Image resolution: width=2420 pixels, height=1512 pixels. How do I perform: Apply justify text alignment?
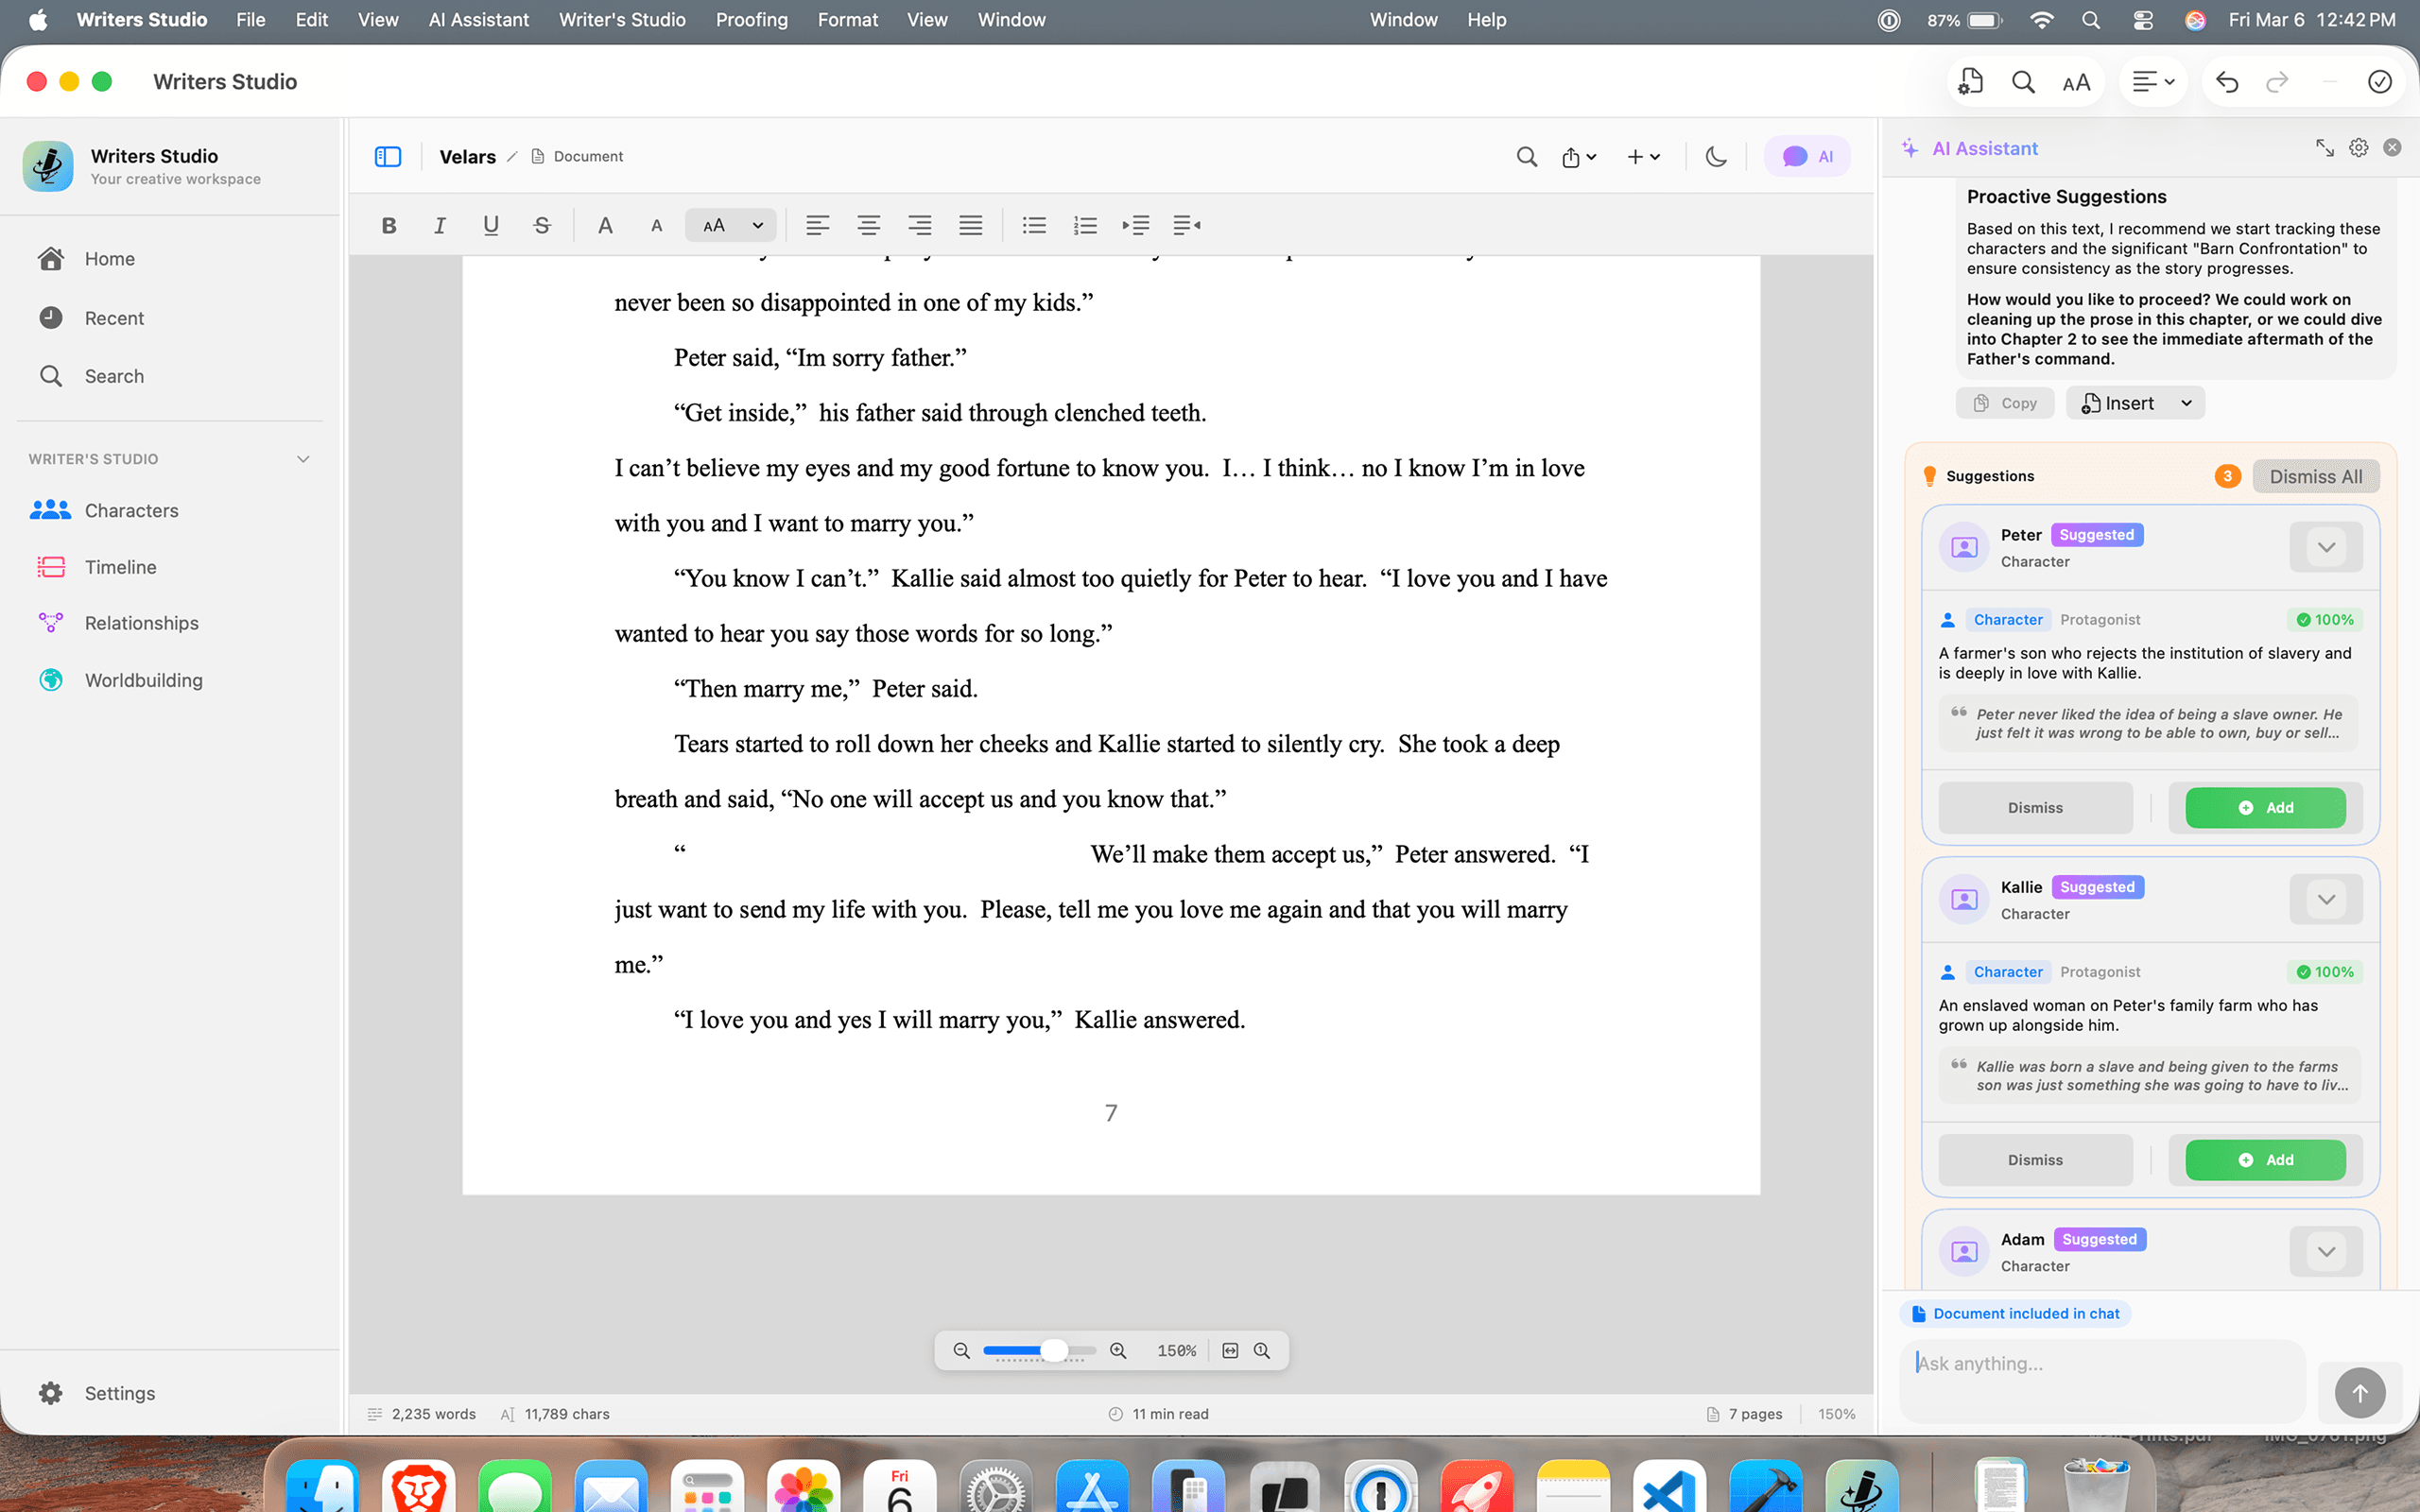click(x=970, y=225)
